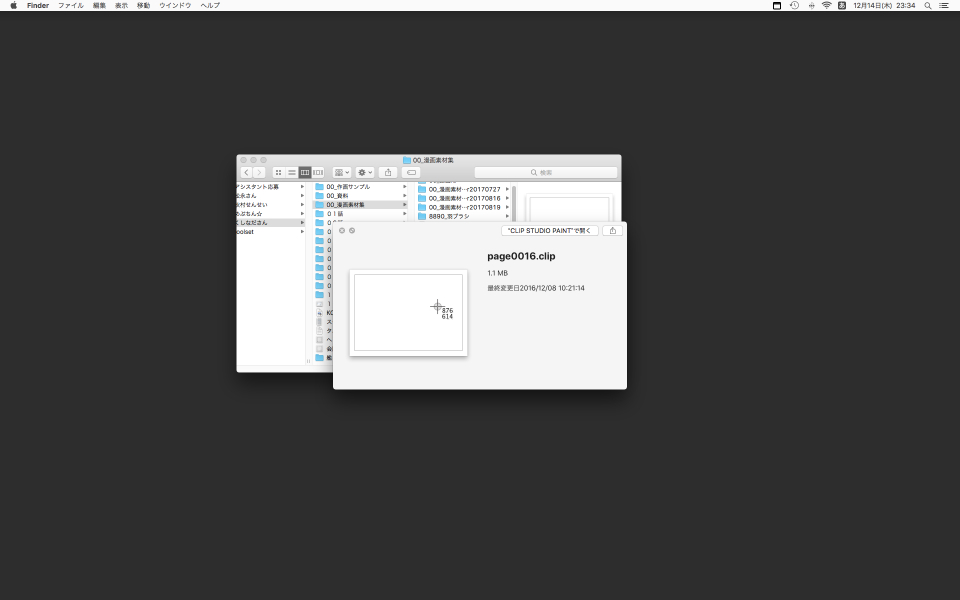Expand arrow beside r20170727 folder
This screenshot has width=960, height=600.
[508, 190]
